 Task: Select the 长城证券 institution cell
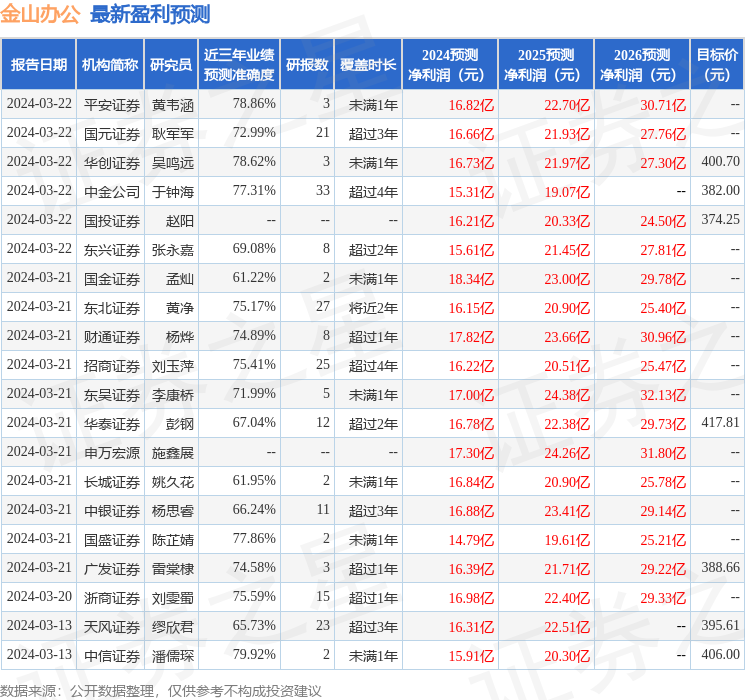(x=112, y=481)
